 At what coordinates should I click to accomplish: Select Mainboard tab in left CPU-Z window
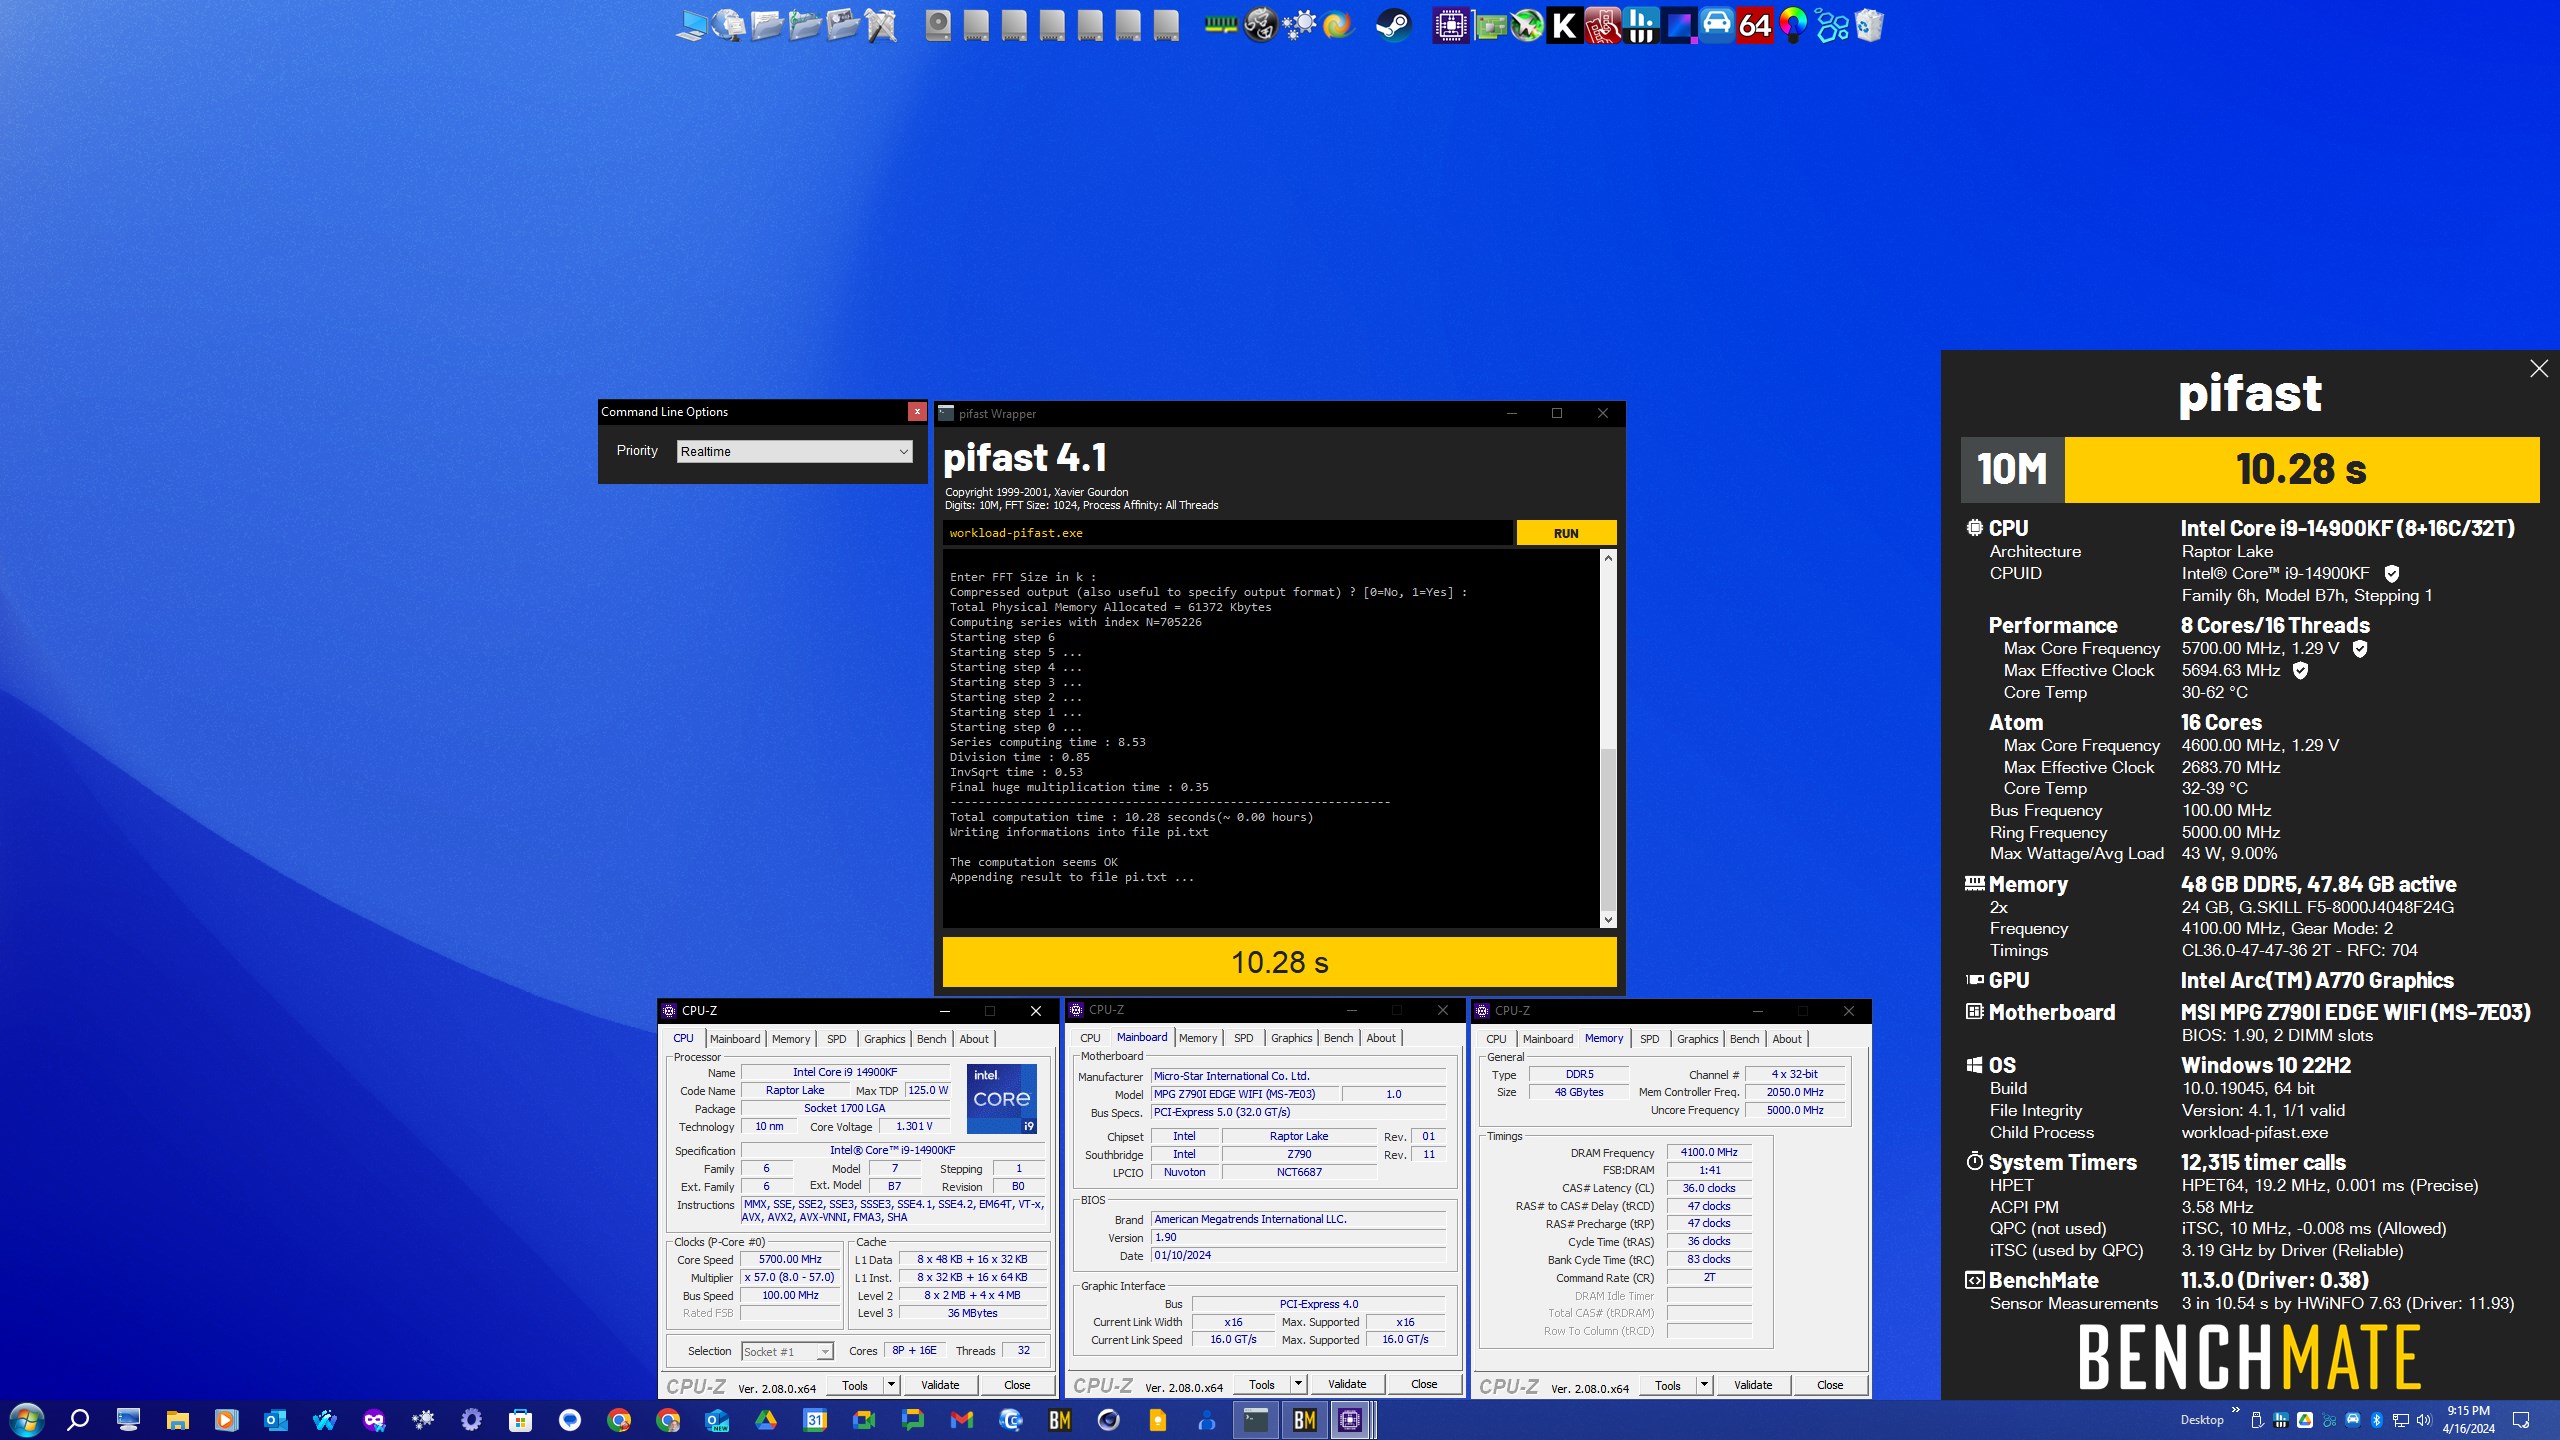tap(735, 1039)
